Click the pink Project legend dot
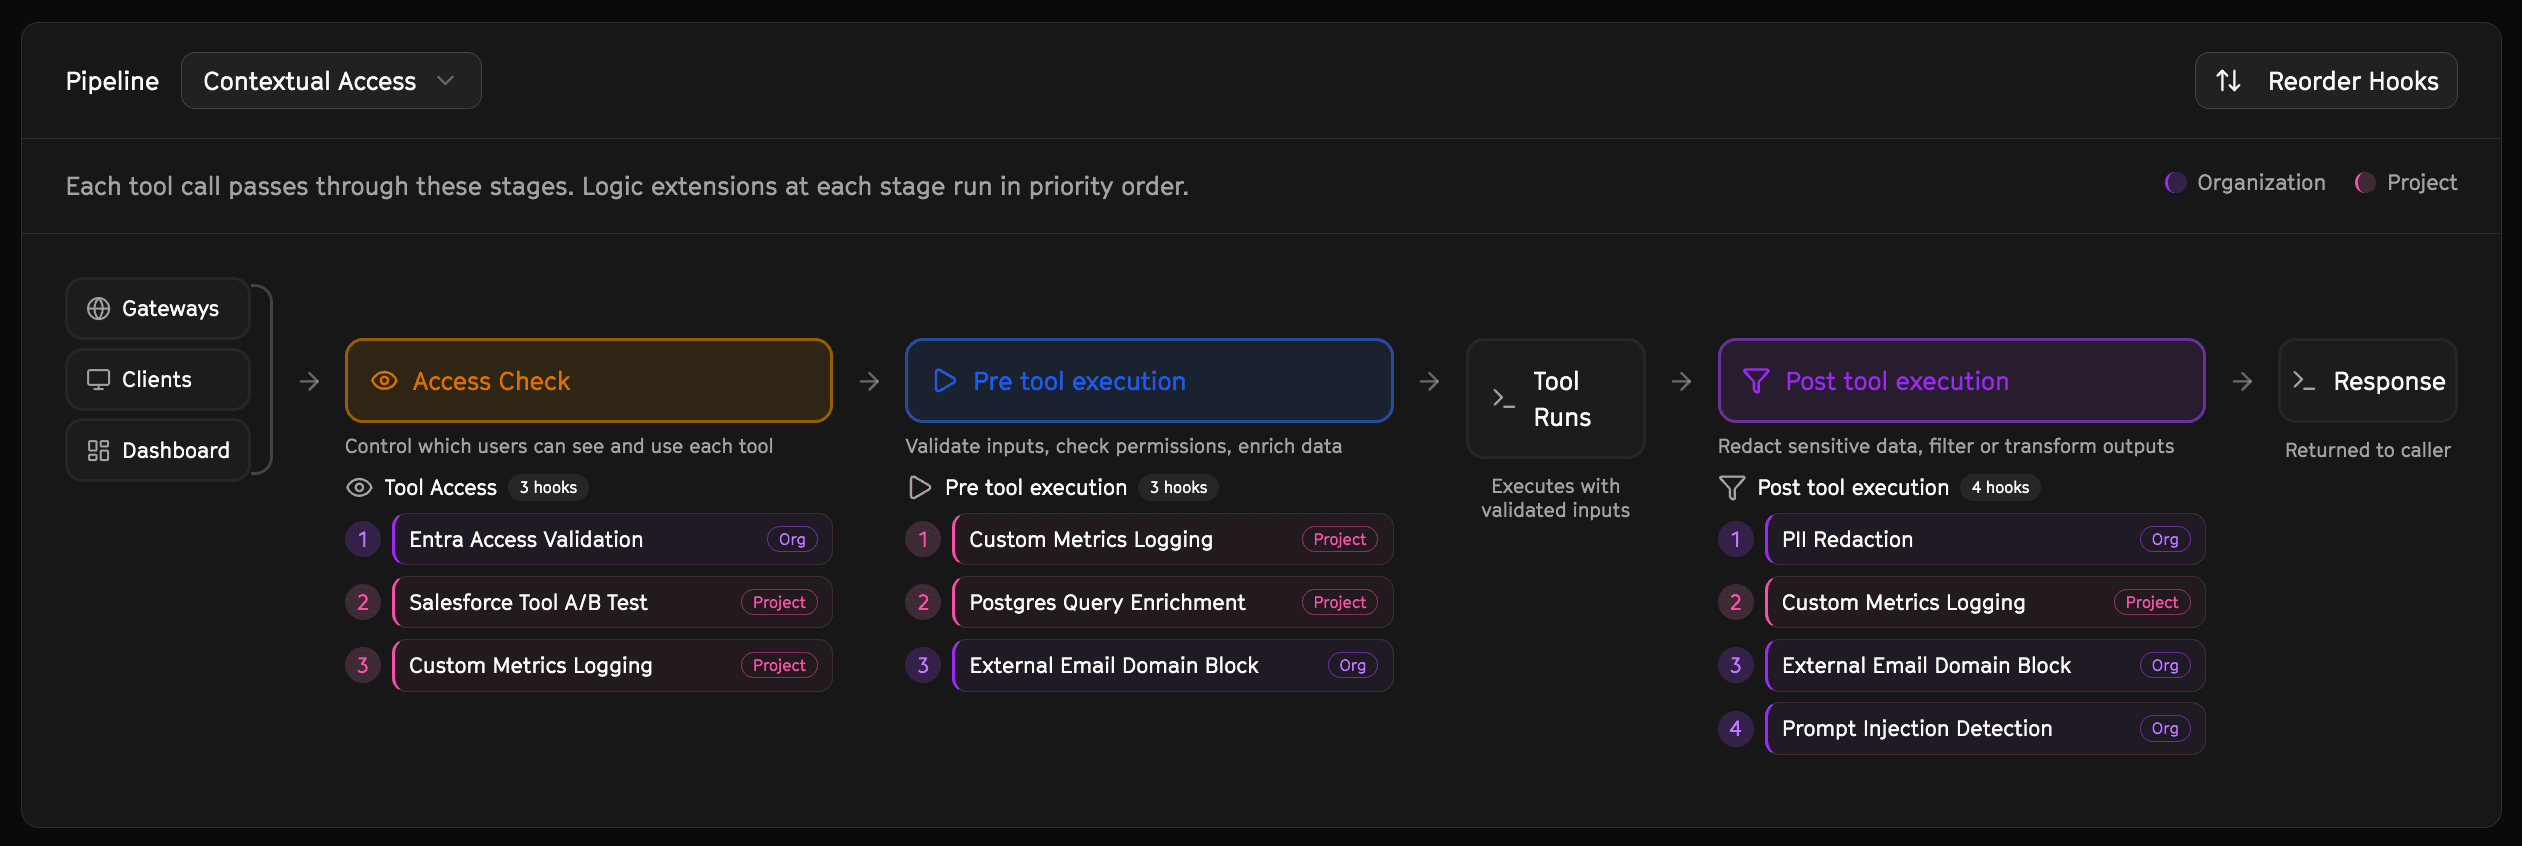 pyautogui.click(x=2365, y=183)
